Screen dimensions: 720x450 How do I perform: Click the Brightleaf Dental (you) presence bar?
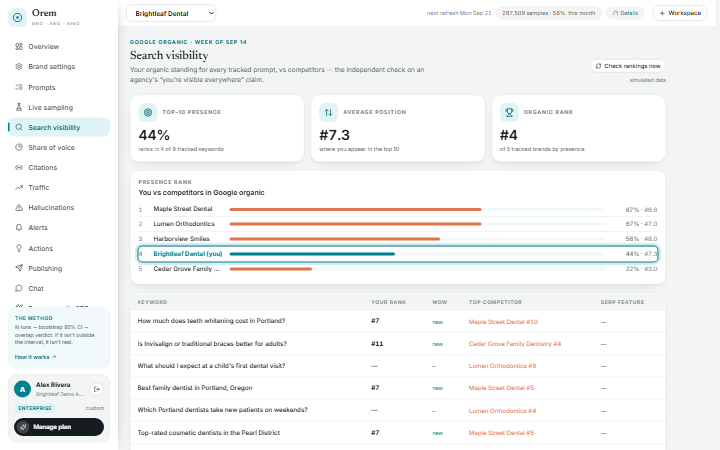pyautogui.click(x=312, y=254)
